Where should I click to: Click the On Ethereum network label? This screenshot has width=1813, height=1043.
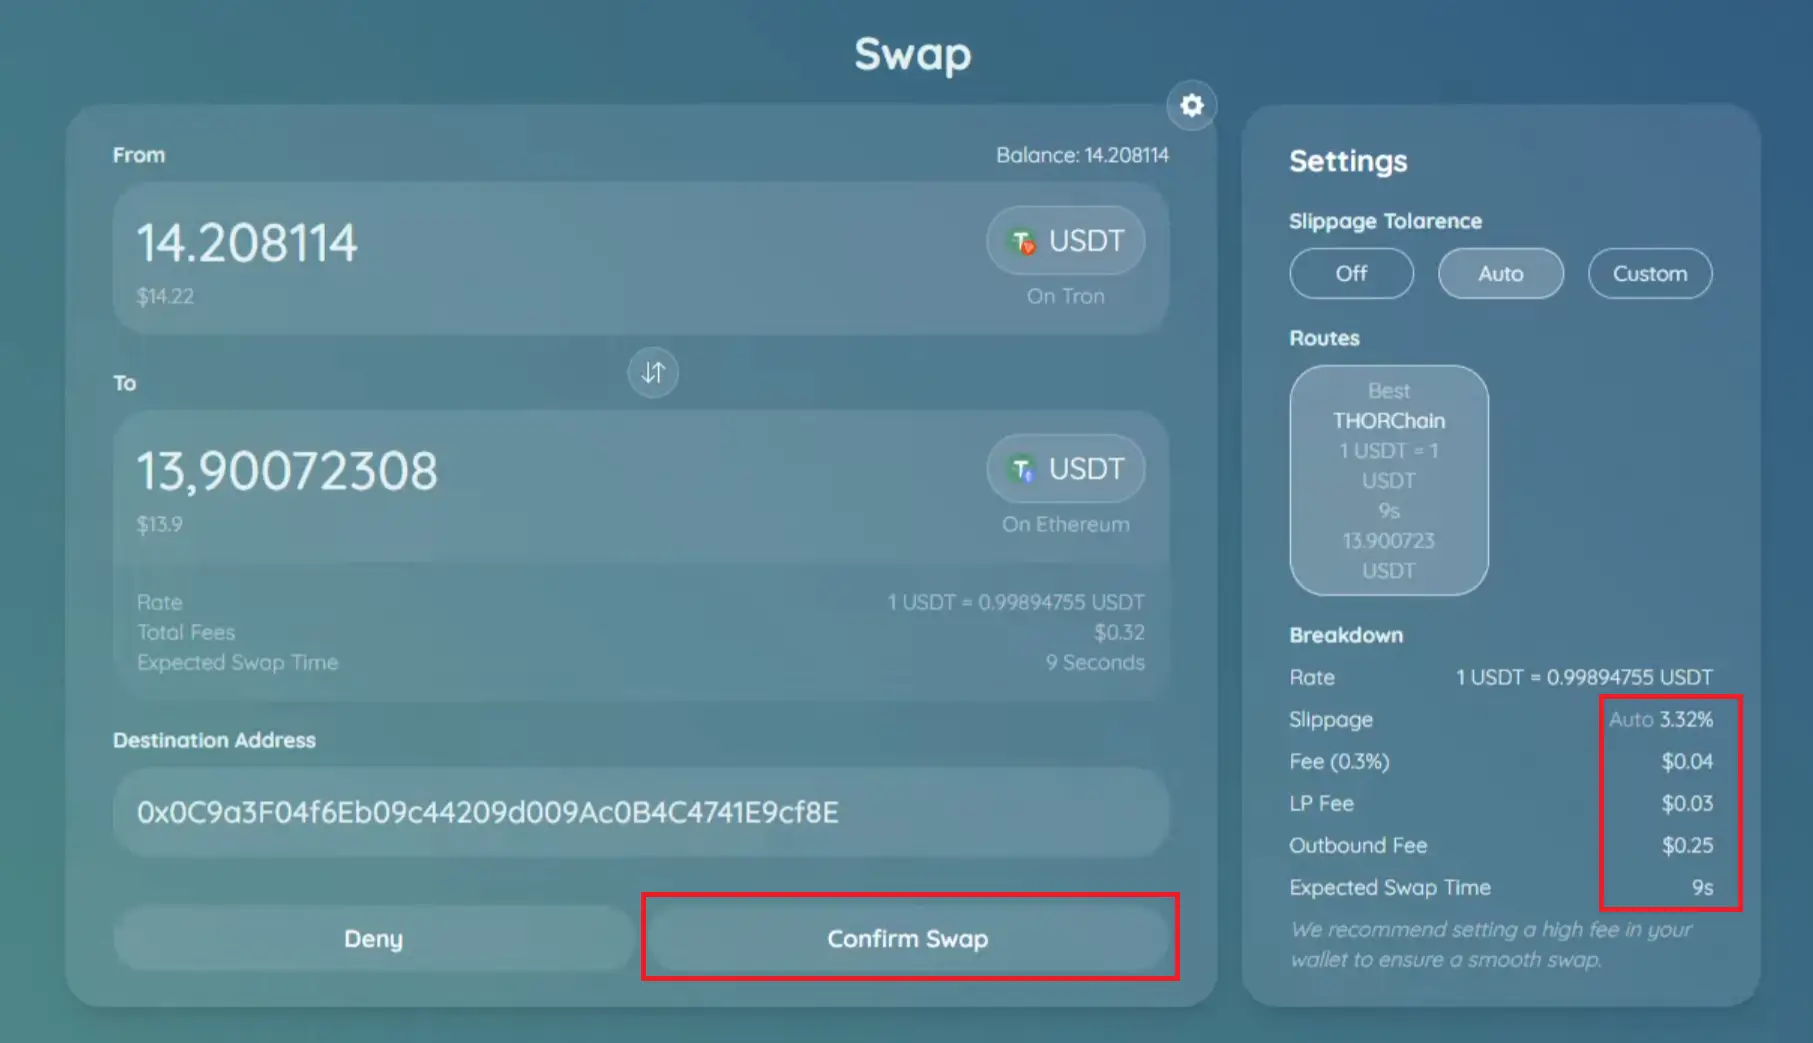(1065, 524)
